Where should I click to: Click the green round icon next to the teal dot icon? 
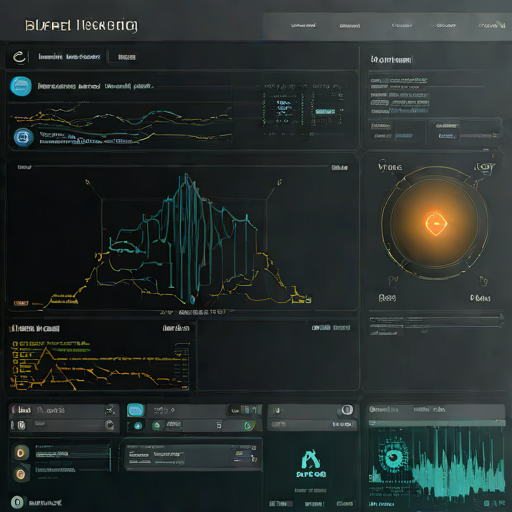point(157,425)
